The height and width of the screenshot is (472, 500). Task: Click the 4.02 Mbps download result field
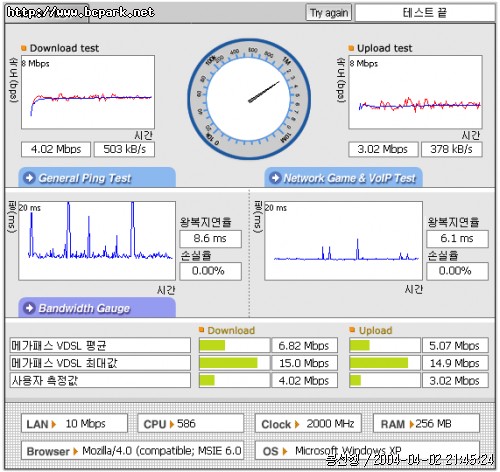56,149
